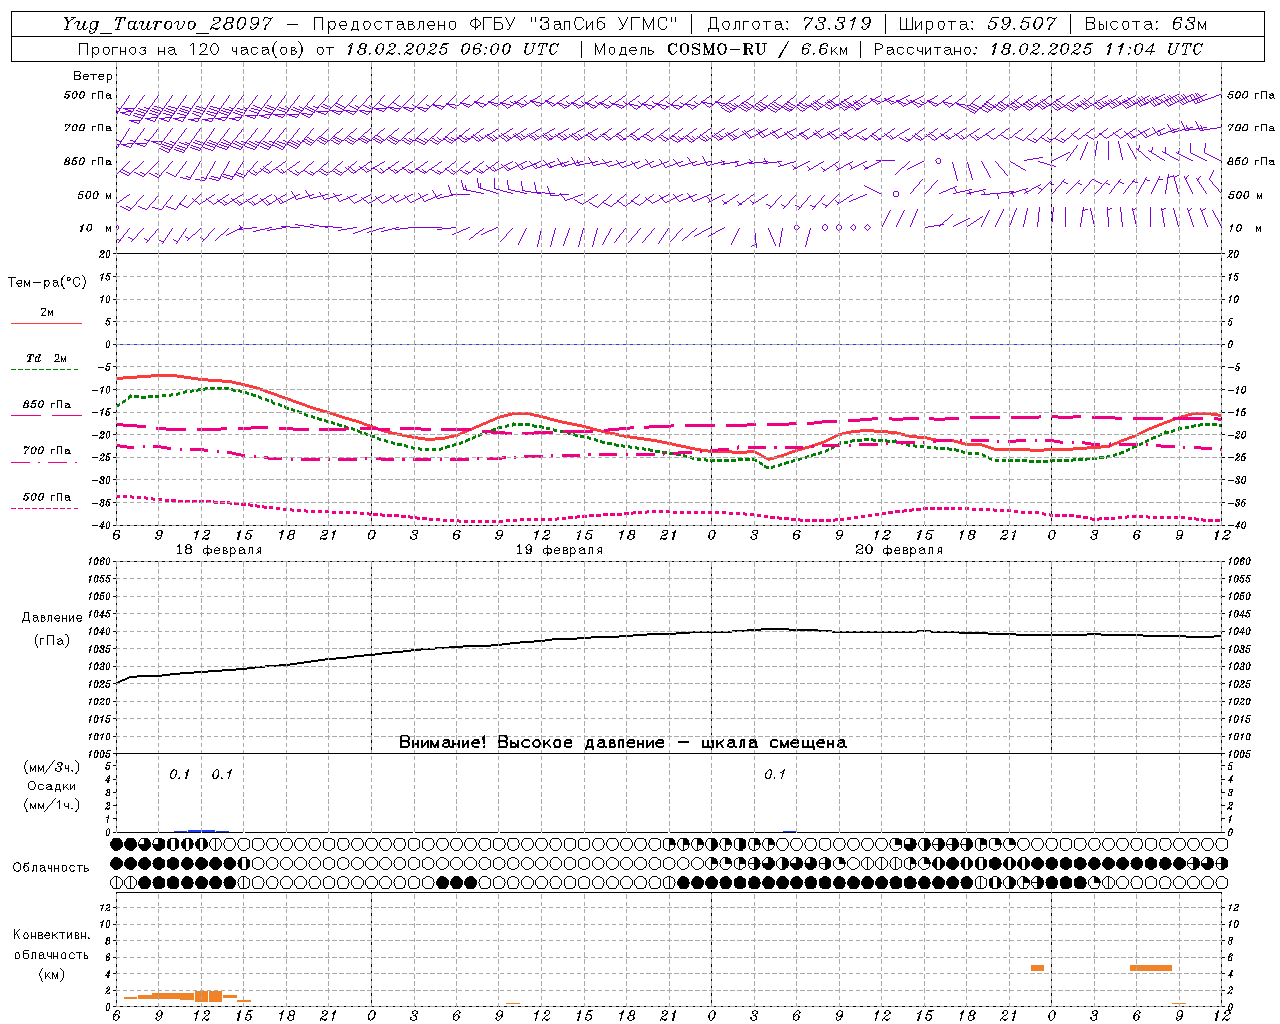
Task: Click the Облачность row label
Action: [51, 867]
